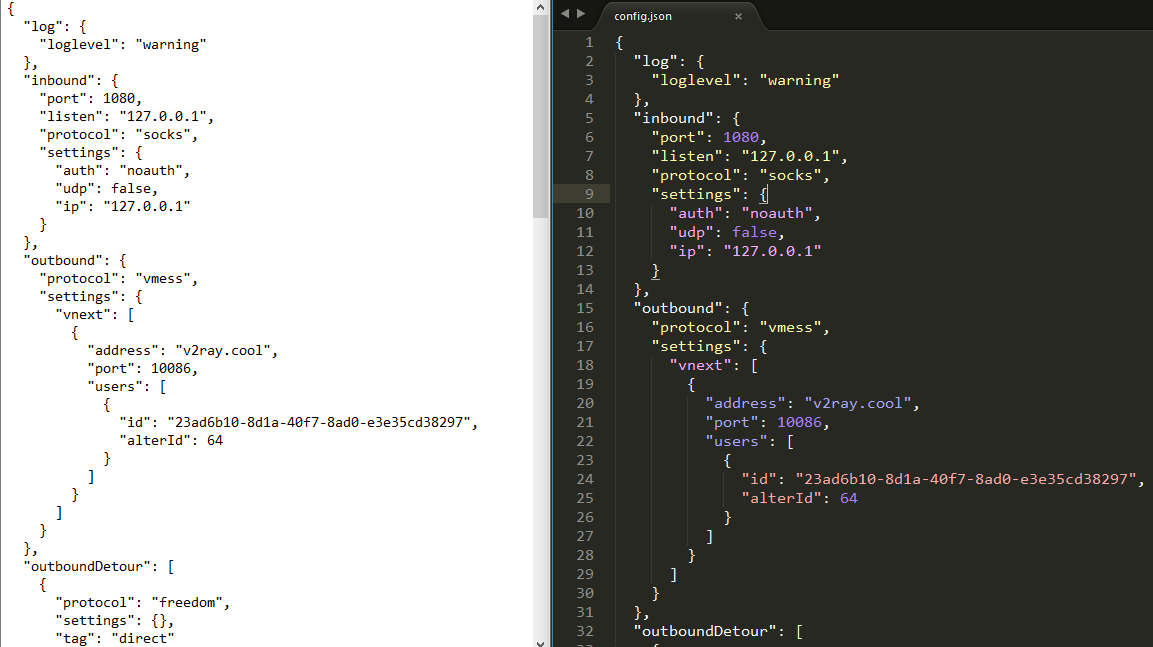This screenshot has height=647, width=1153.
Task: Click the empty scrollbar track below the thumb
Action: [541, 420]
